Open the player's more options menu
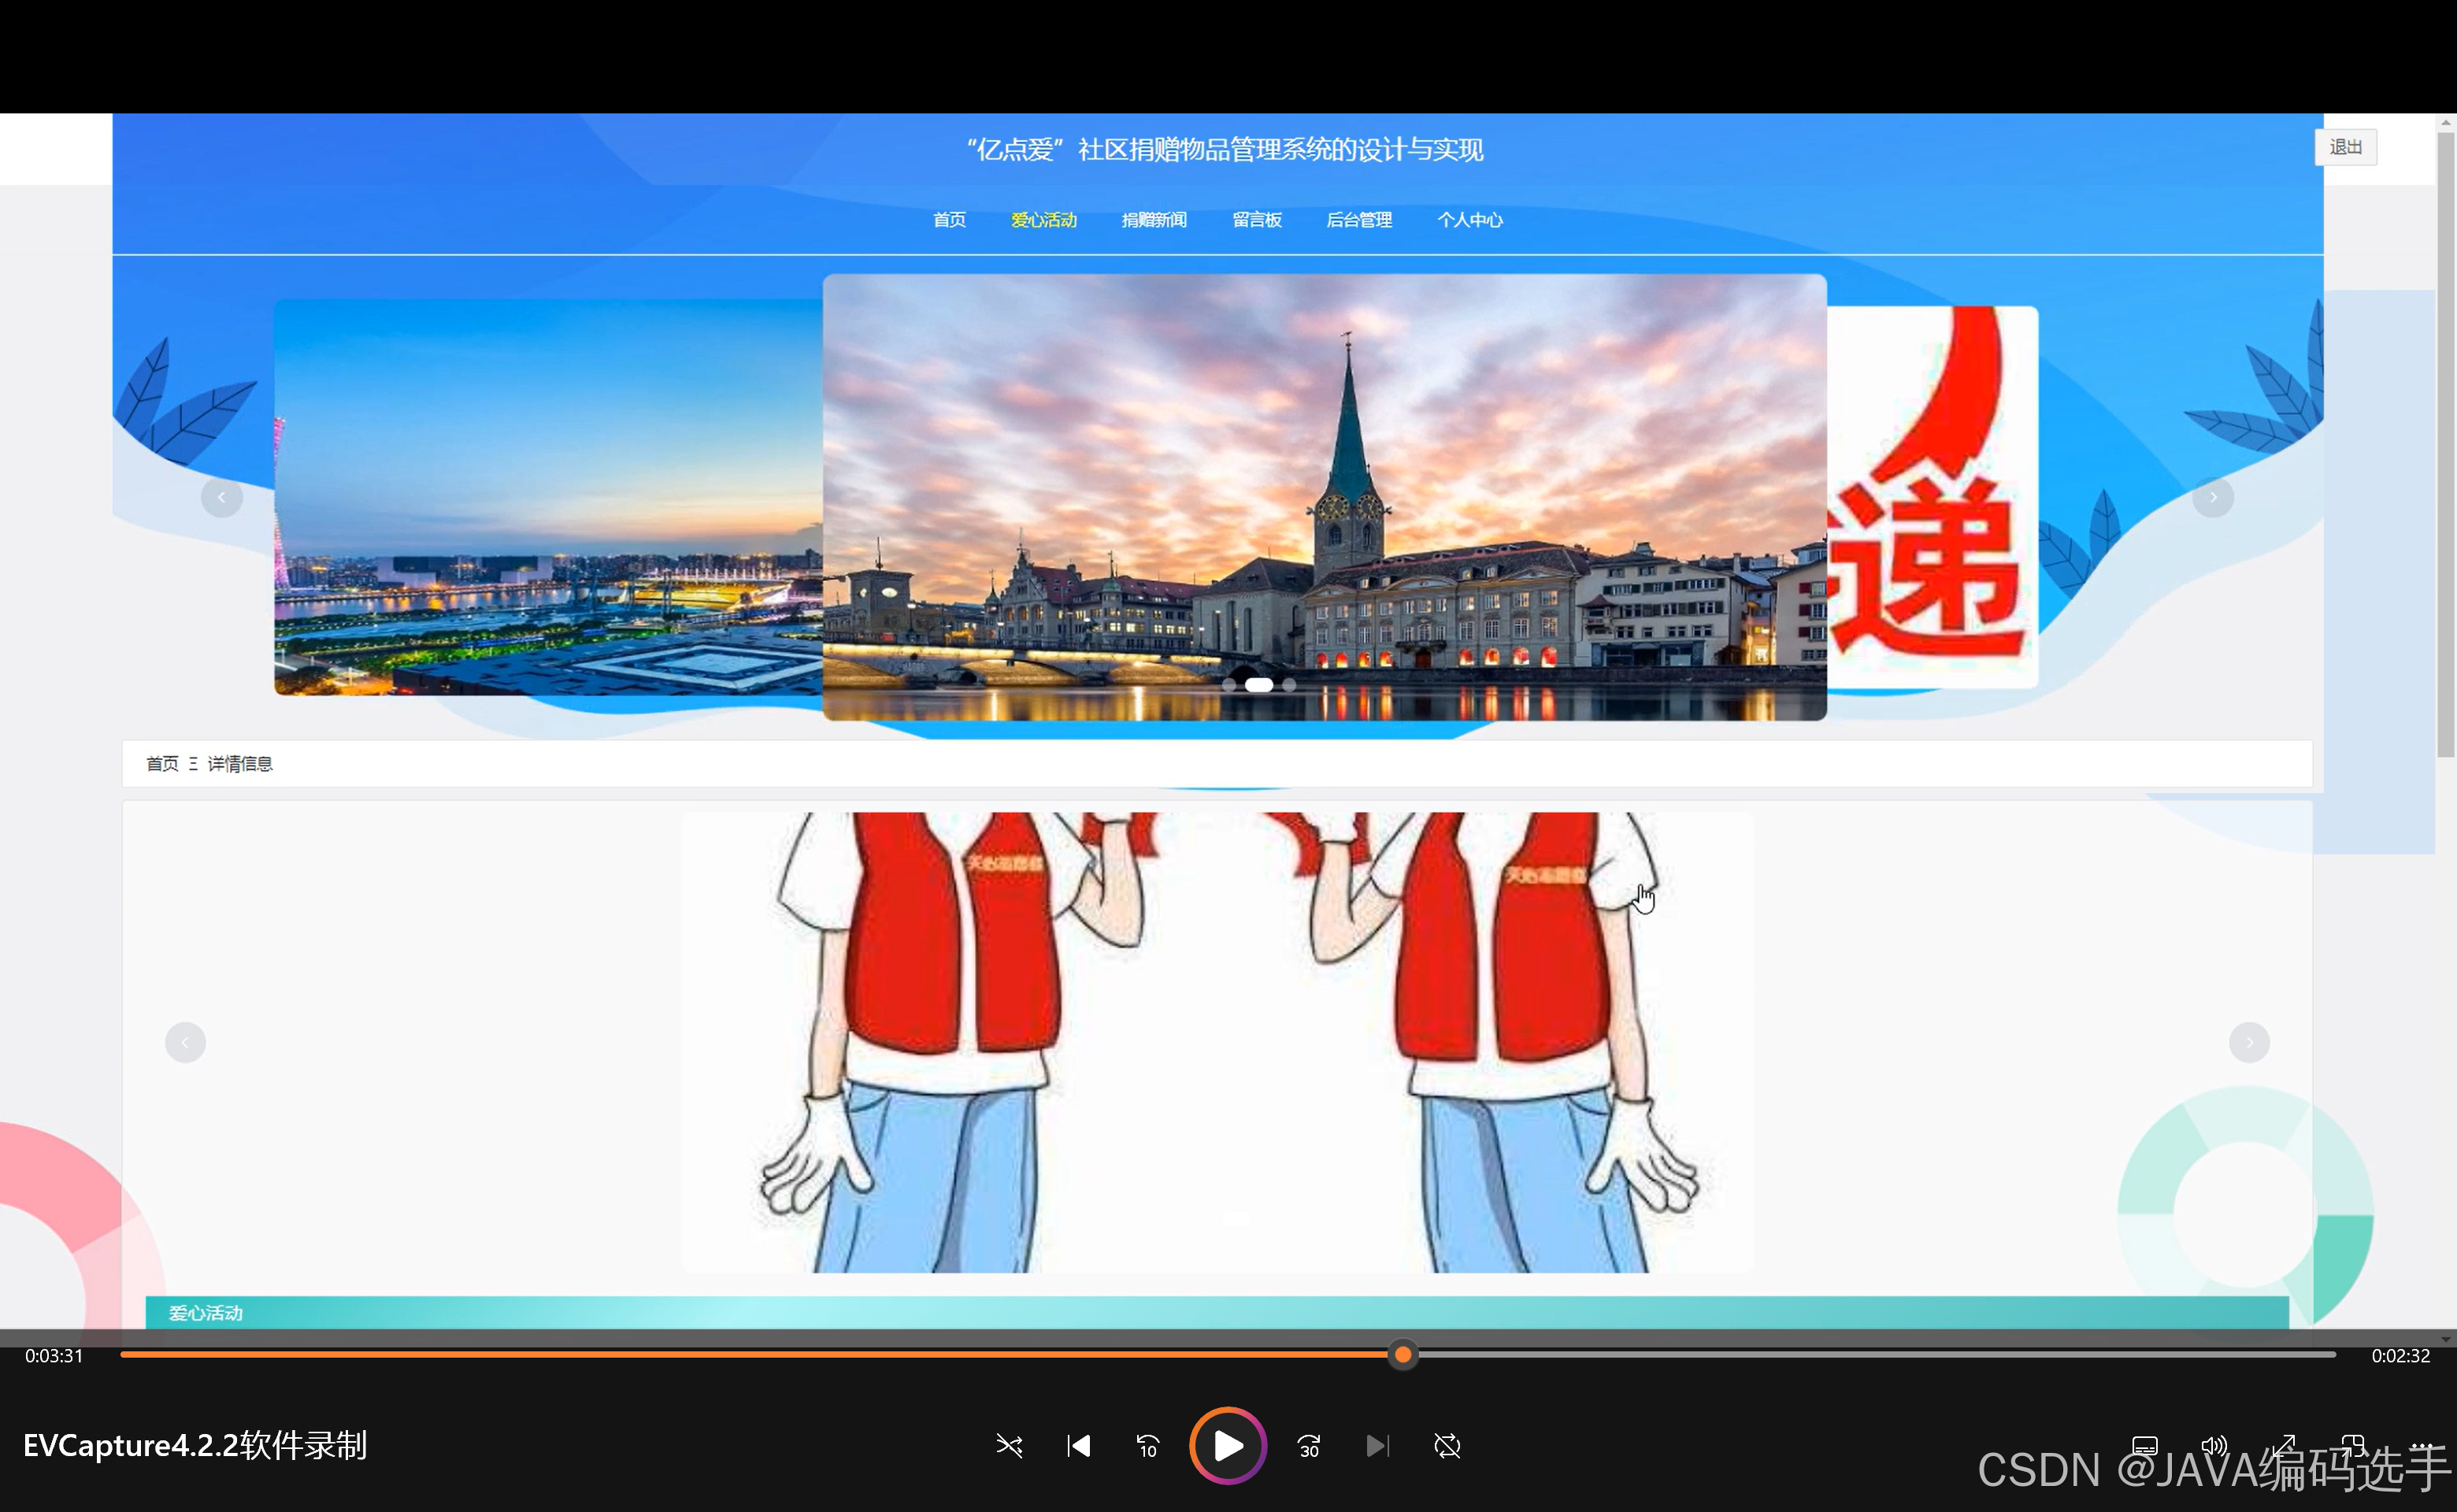This screenshot has height=1512, width=2457. 2422,1446
